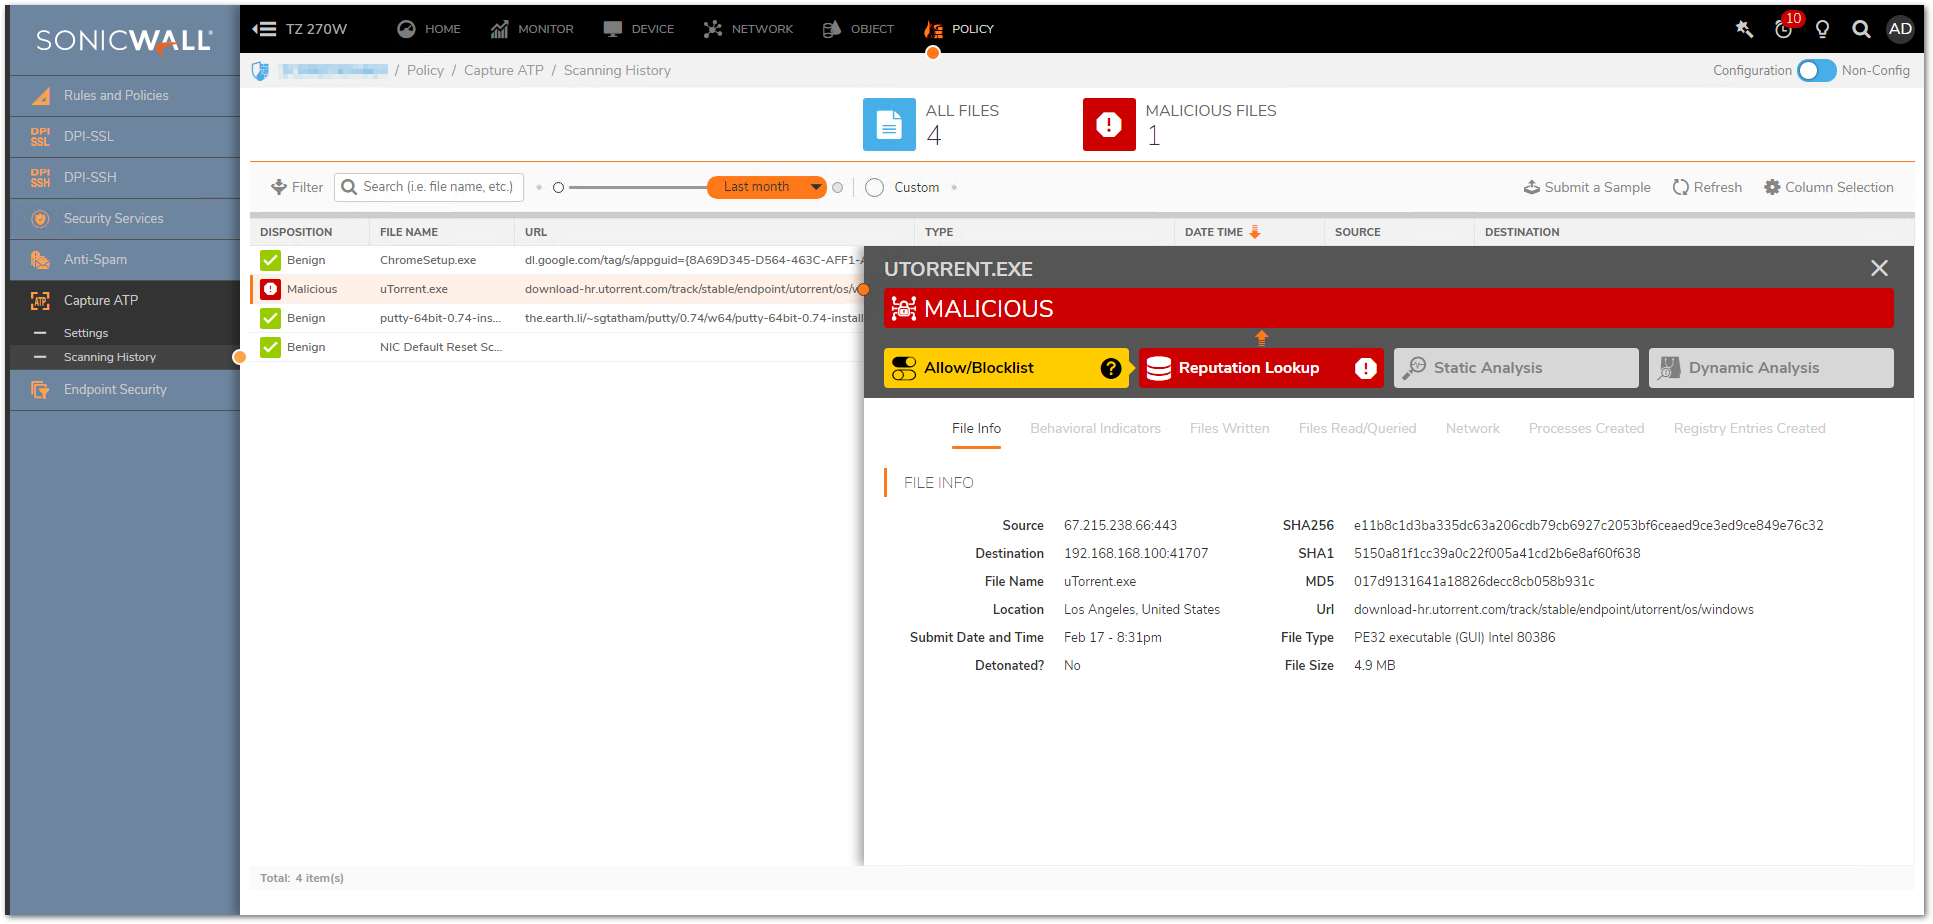Open the global search magnifier icon
The width and height of the screenshot is (1933, 924).
coord(1861,29)
